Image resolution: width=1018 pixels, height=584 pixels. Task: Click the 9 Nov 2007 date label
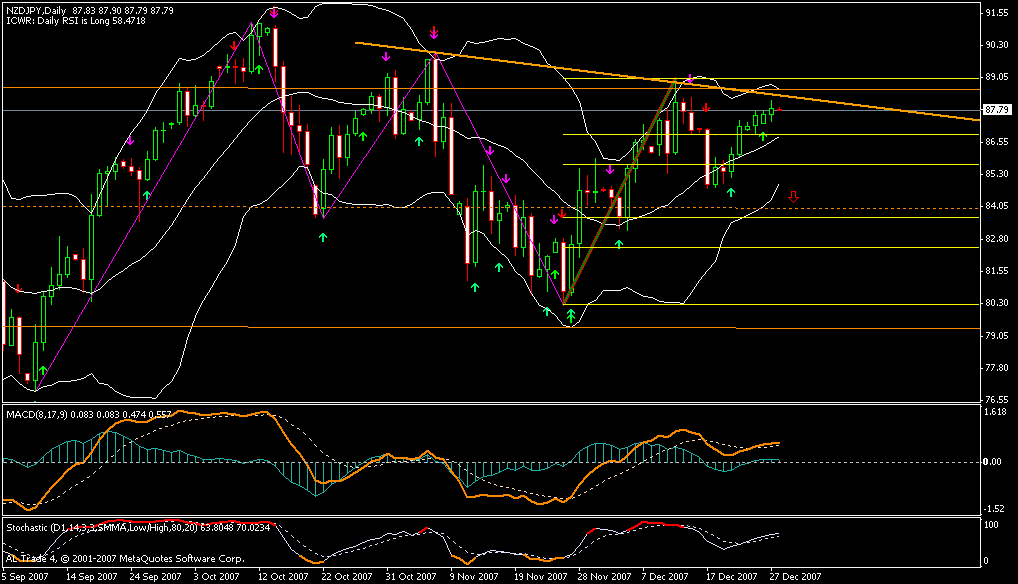pyautogui.click(x=474, y=576)
